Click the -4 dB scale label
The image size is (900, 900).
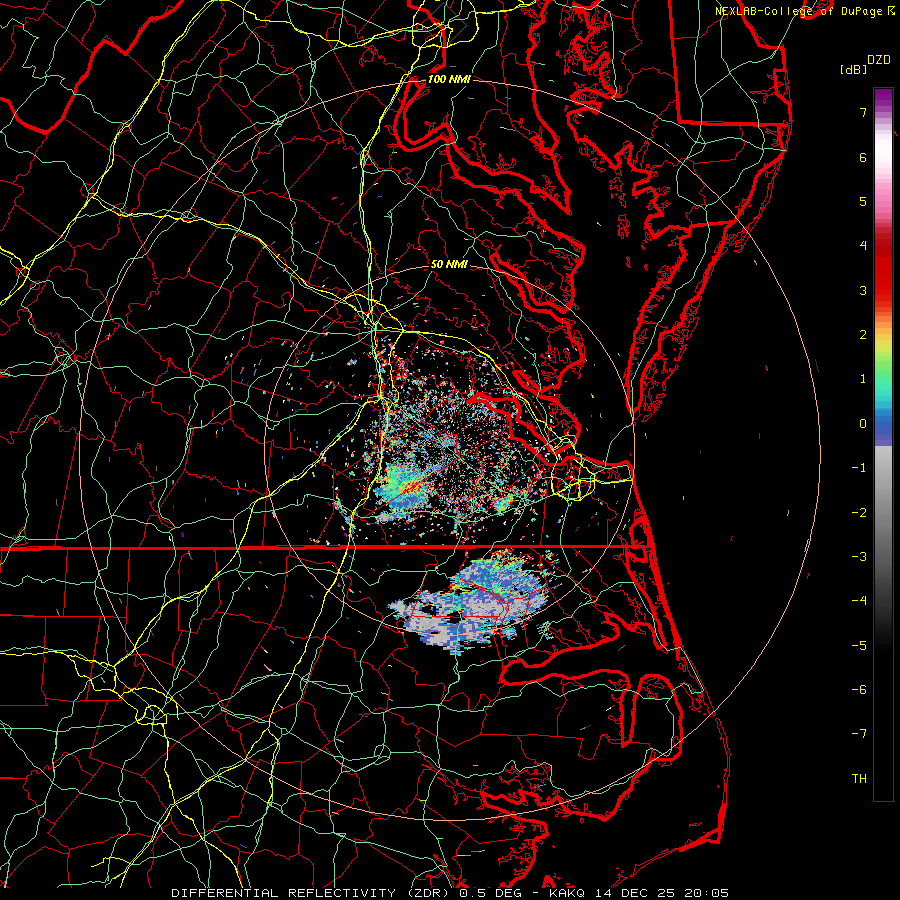(859, 601)
